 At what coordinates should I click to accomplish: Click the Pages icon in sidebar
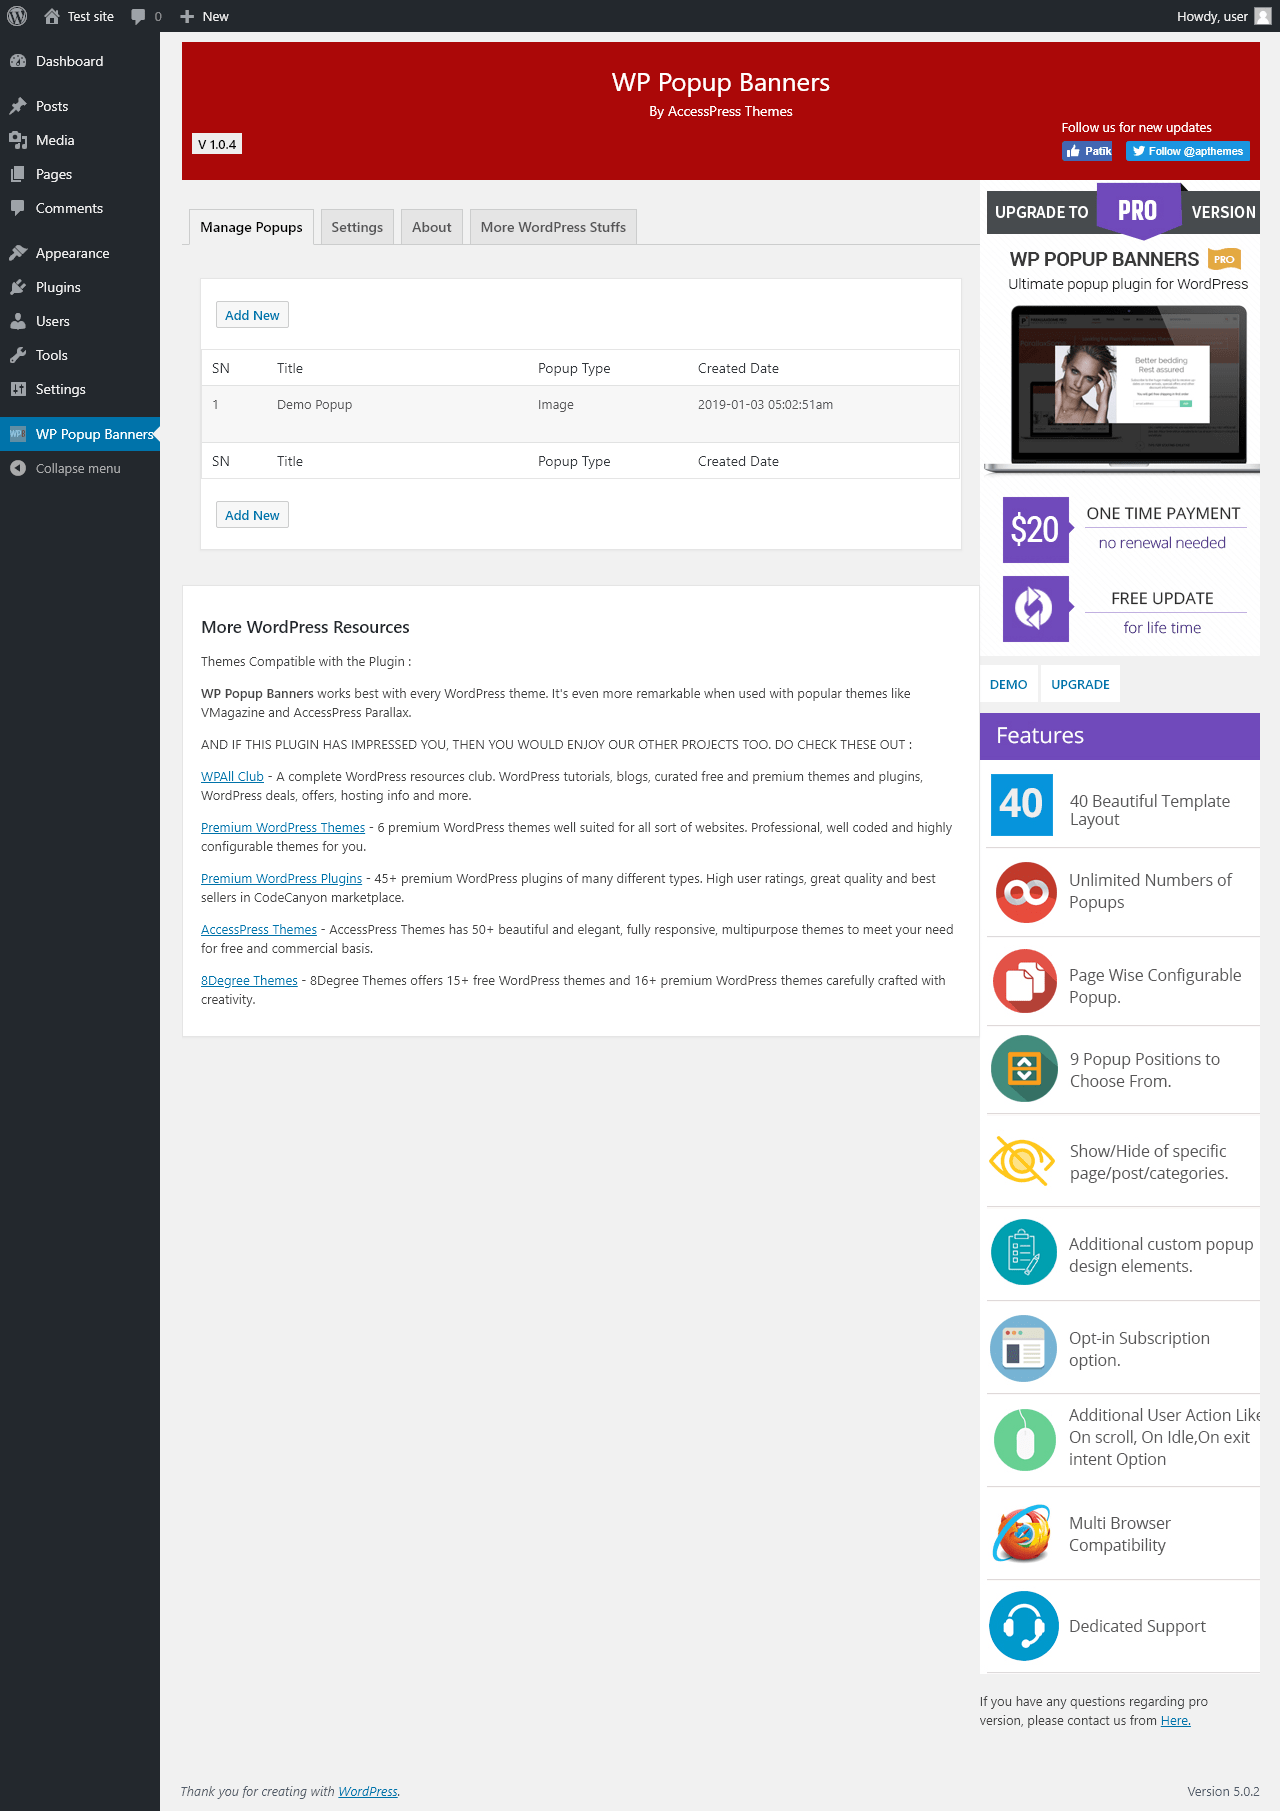click(18, 174)
